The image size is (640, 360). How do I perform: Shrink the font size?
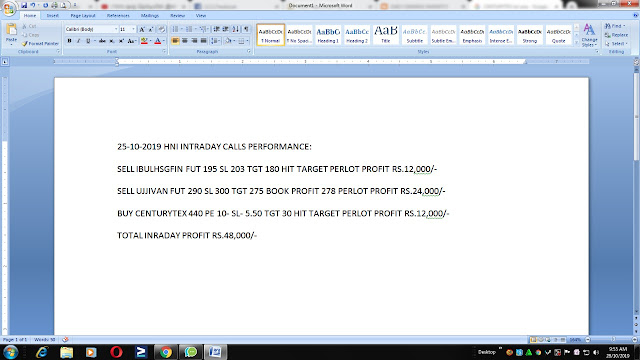tap(151, 29)
